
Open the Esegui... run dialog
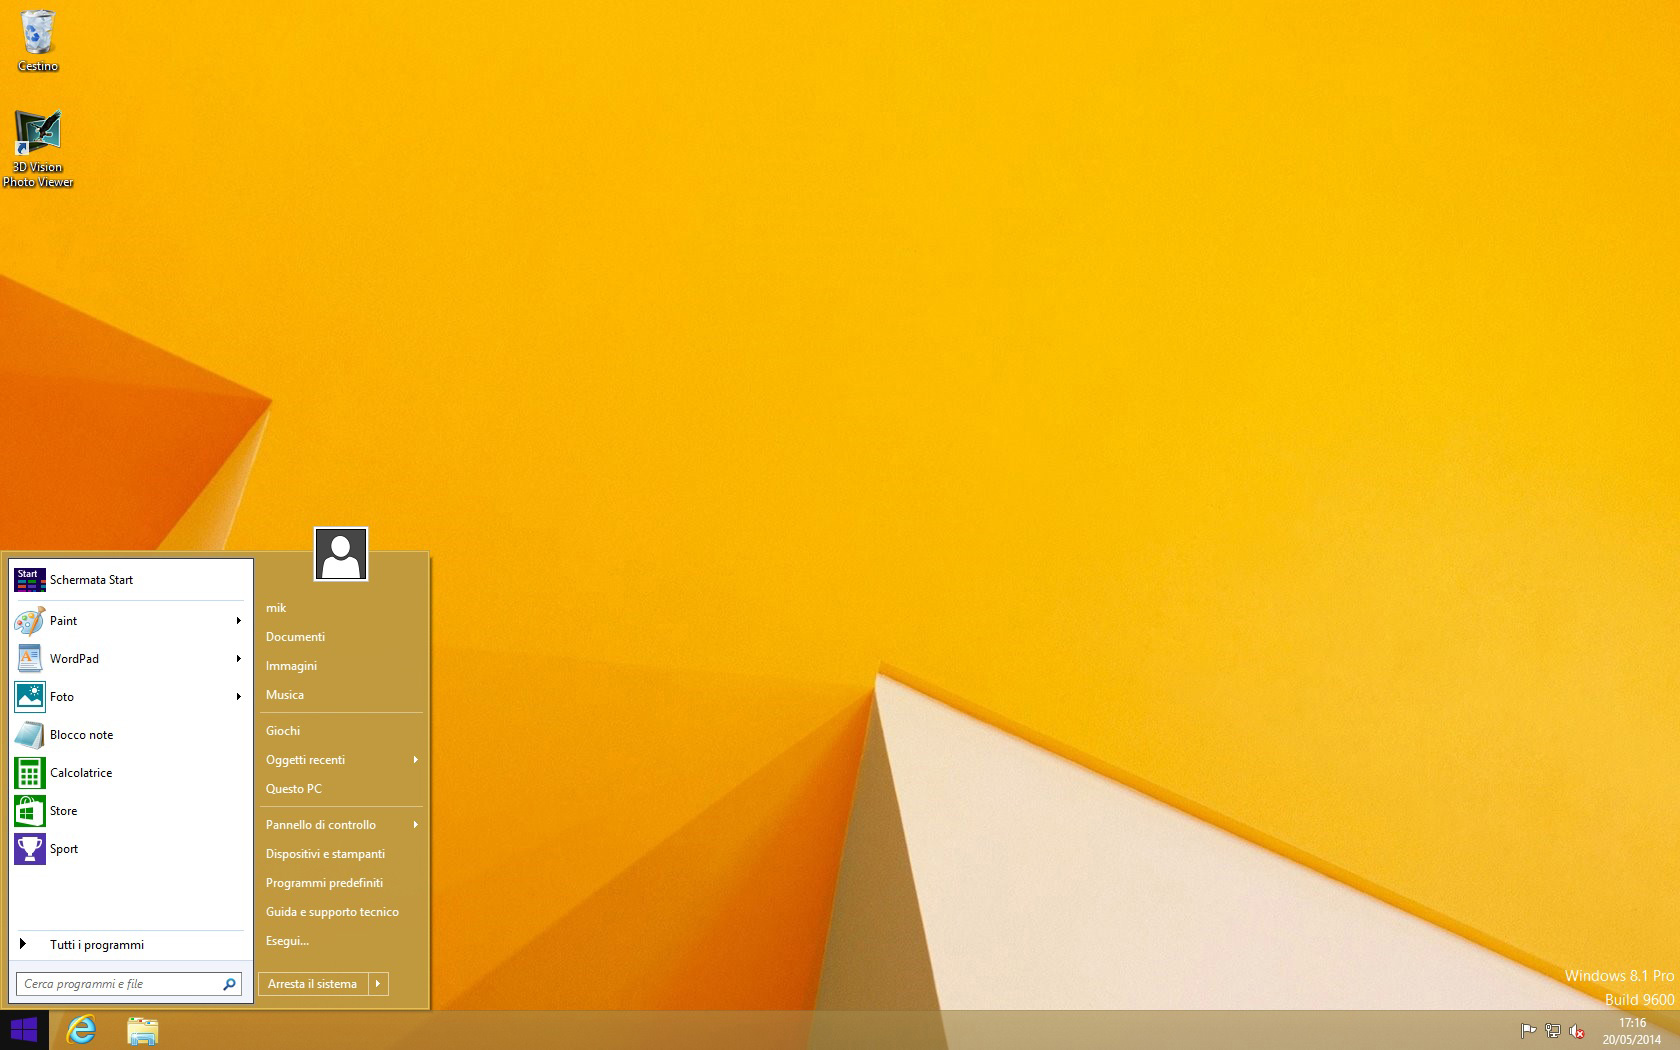point(287,941)
